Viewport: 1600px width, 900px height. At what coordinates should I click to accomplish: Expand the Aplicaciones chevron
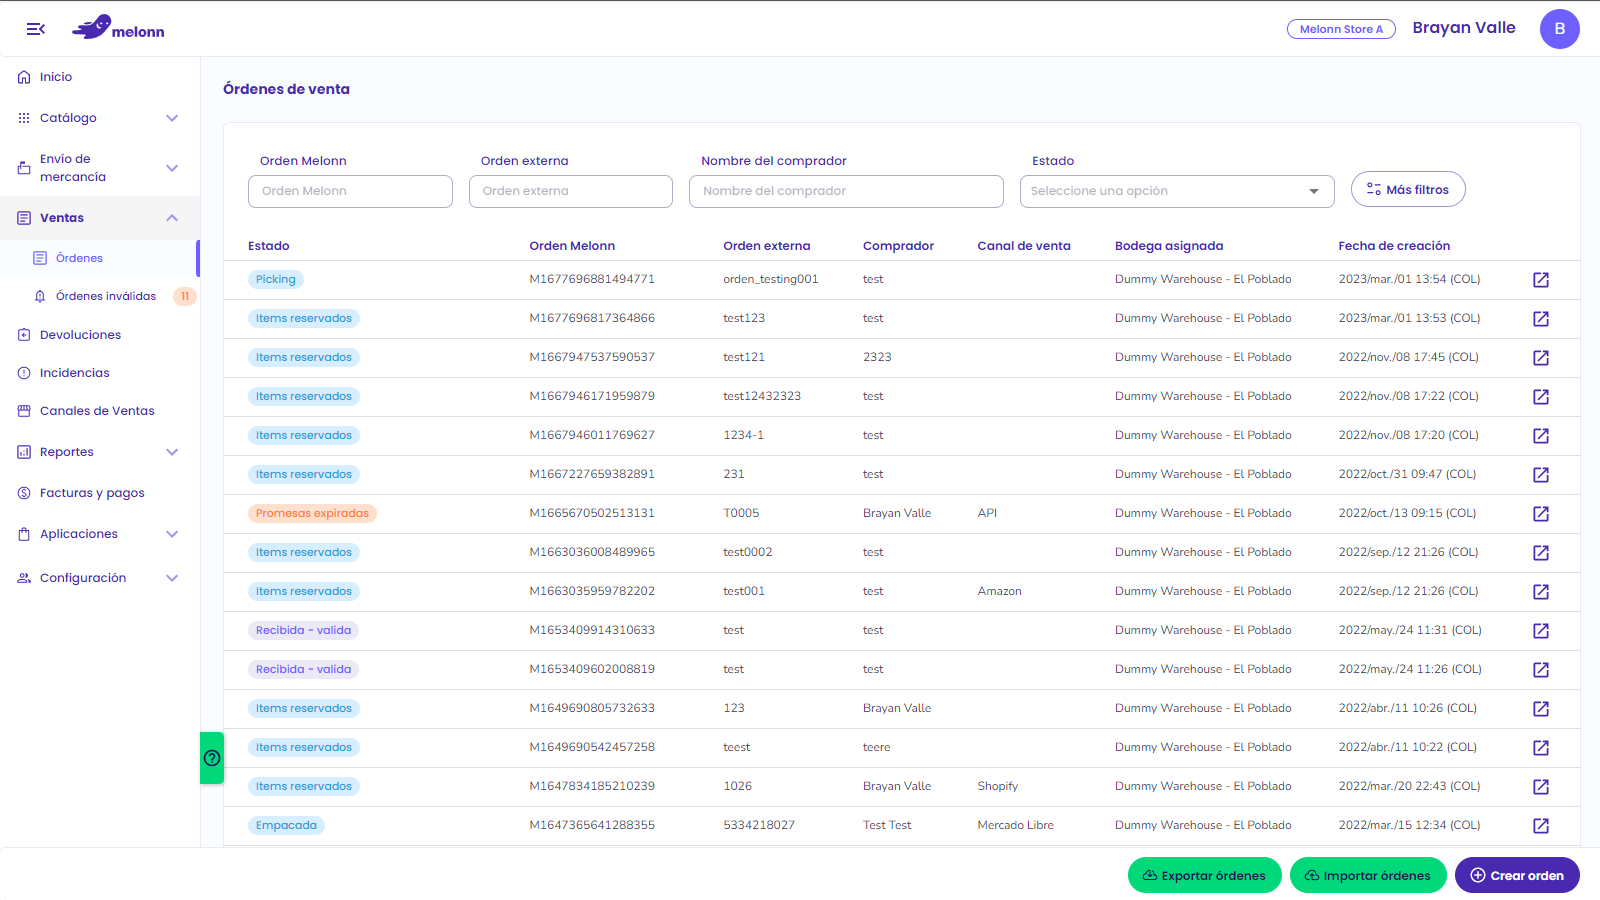tap(172, 534)
